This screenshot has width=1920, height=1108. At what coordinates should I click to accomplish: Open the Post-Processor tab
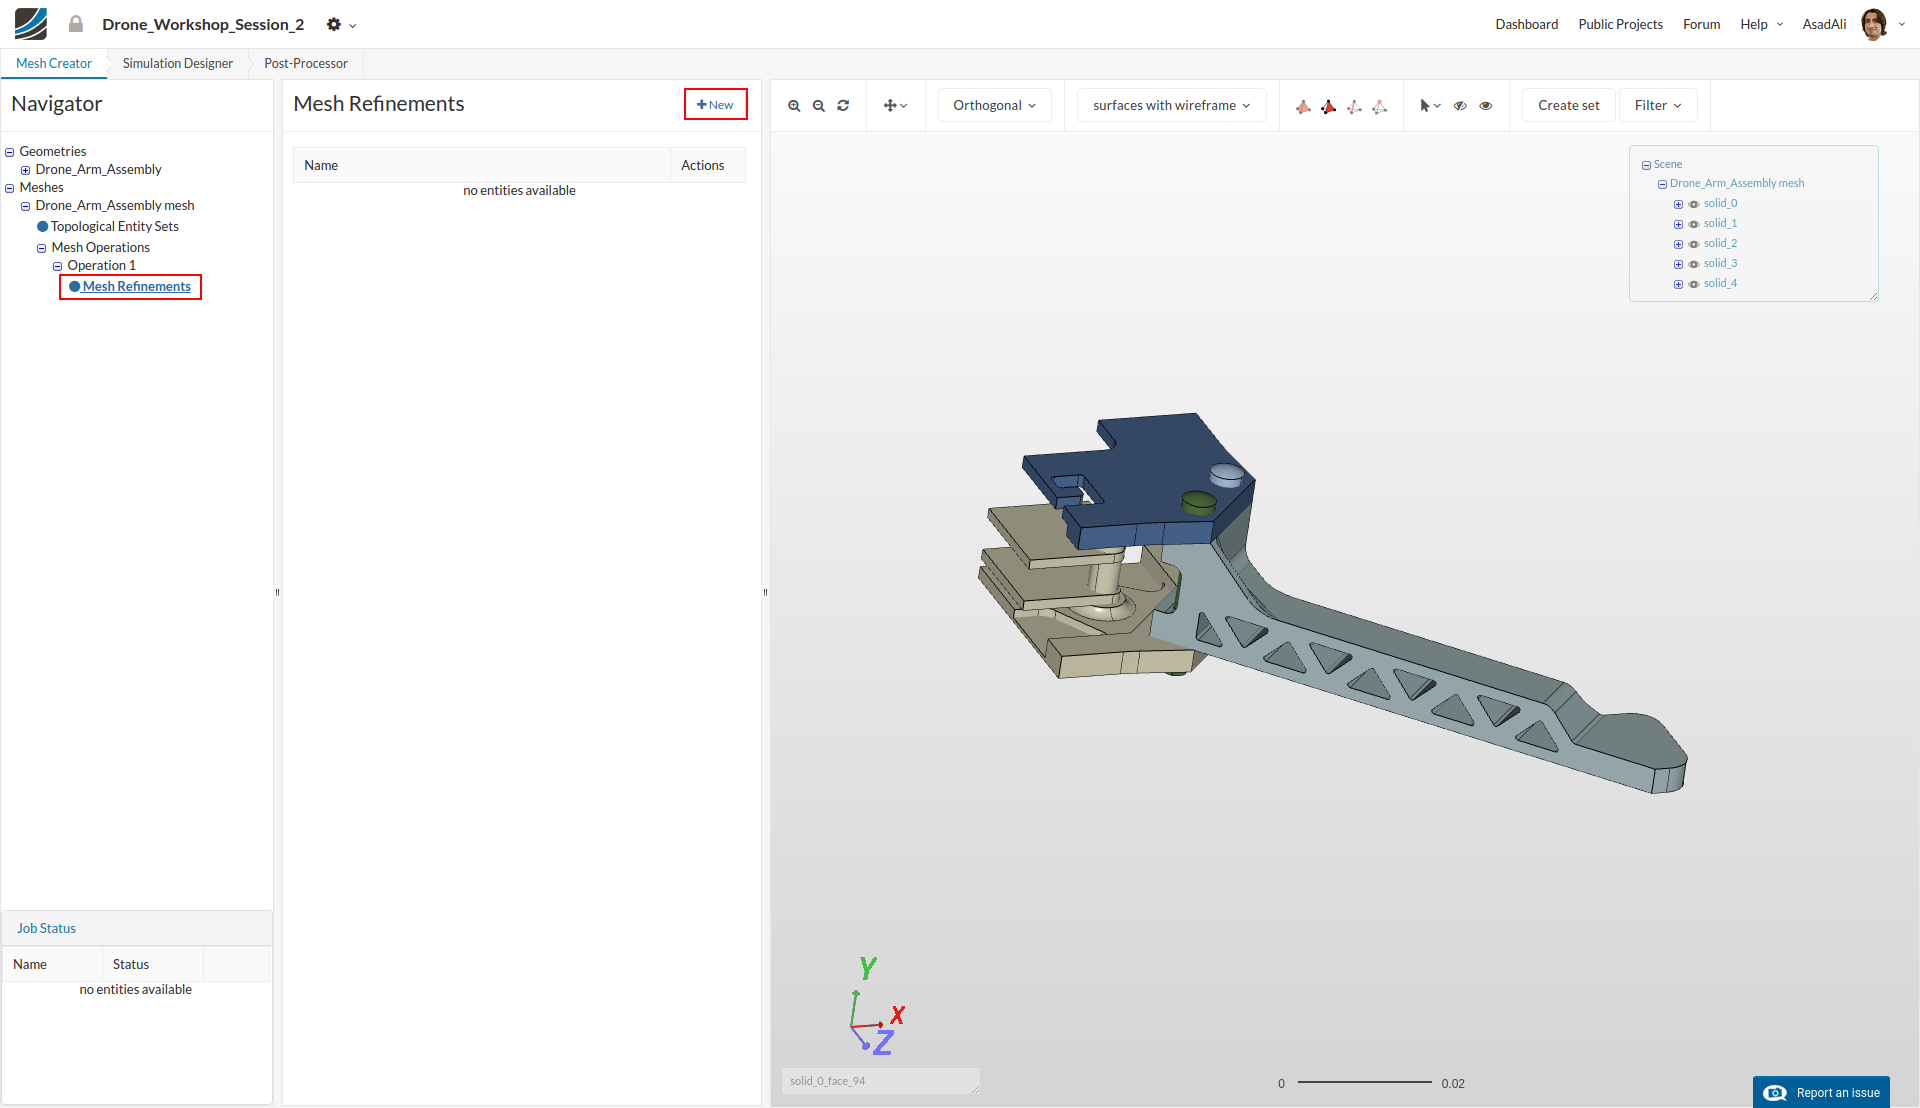(306, 63)
